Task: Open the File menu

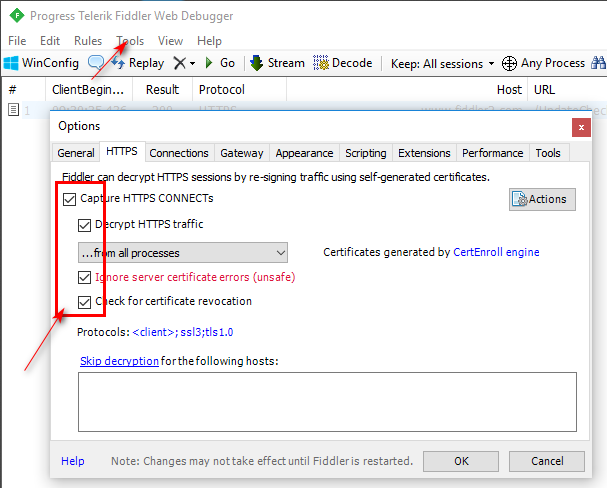Action: [x=17, y=41]
